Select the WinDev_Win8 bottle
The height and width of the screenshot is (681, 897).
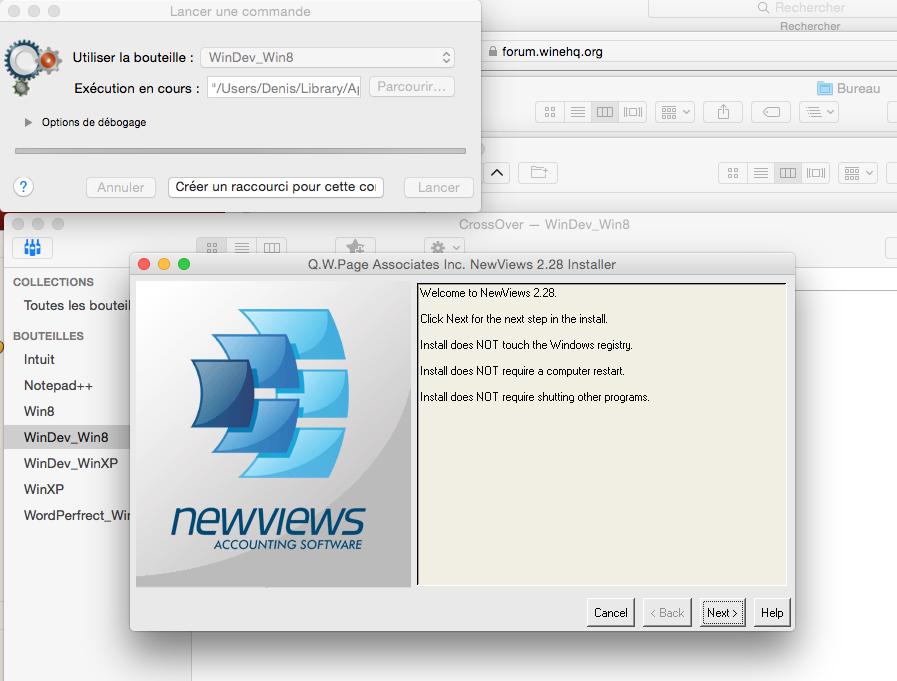coord(66,437)
